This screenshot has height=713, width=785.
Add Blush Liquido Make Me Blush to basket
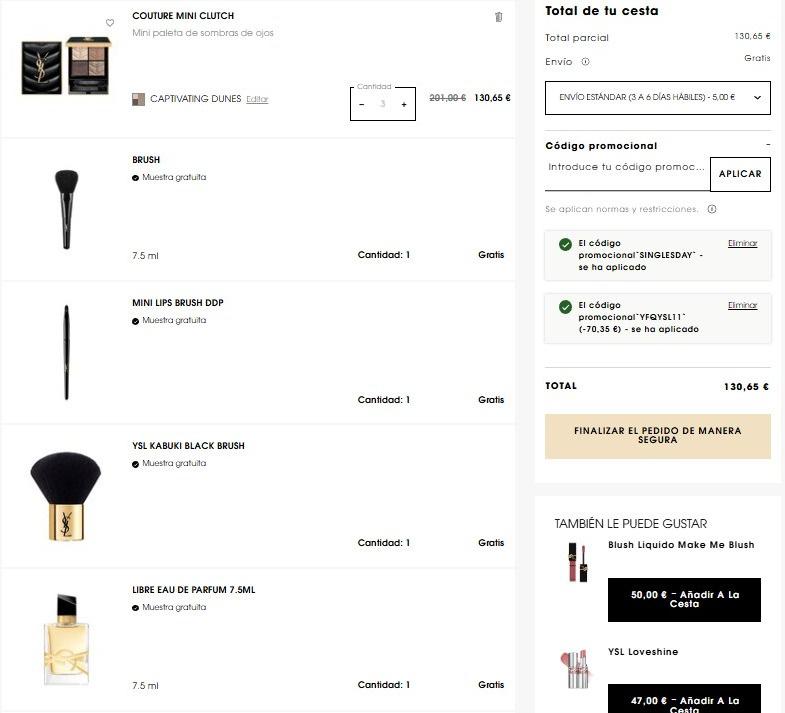(x=684, y=599)
